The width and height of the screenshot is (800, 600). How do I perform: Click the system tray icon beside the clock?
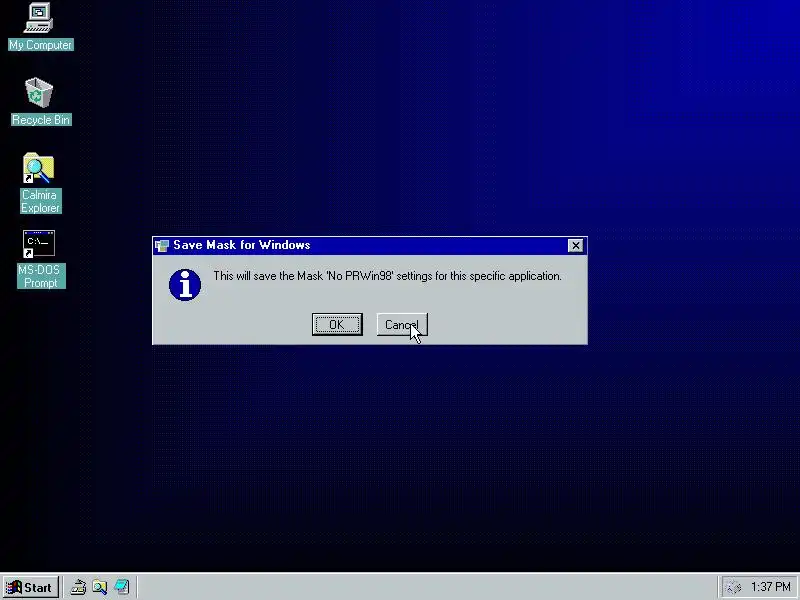pos(733,588)
